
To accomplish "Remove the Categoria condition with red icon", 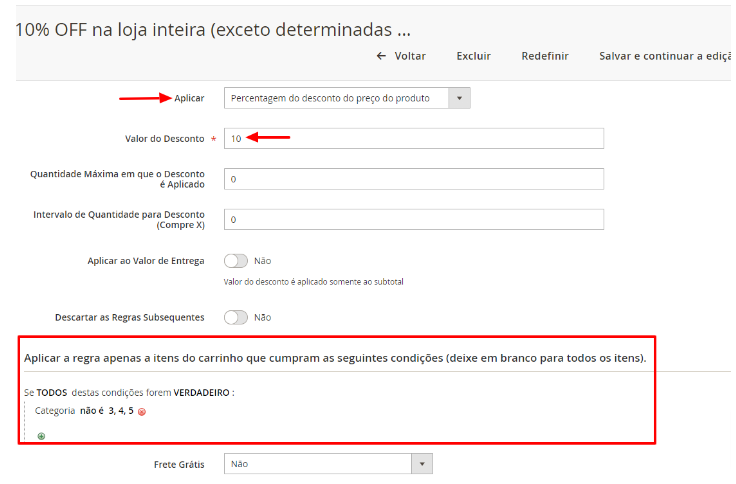I will click(x=142, y=412).
